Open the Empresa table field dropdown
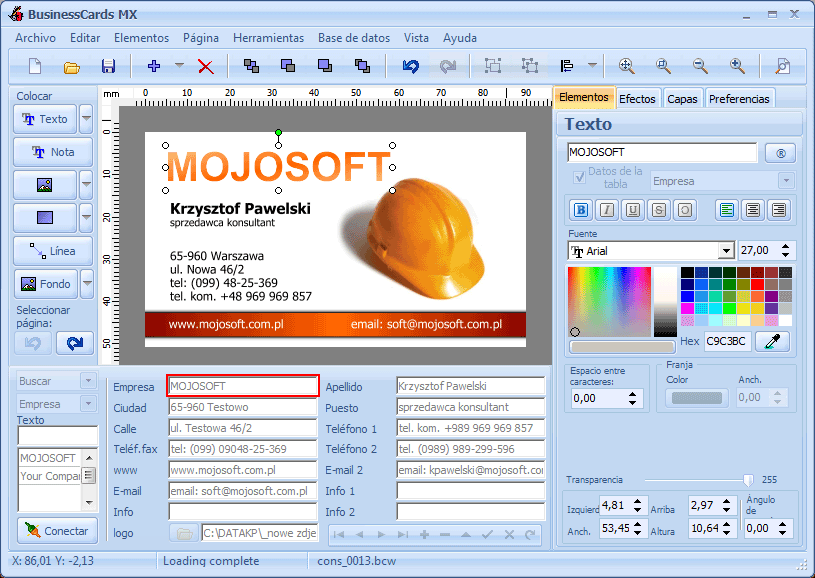The image size is (815, 578). point(786,181)
